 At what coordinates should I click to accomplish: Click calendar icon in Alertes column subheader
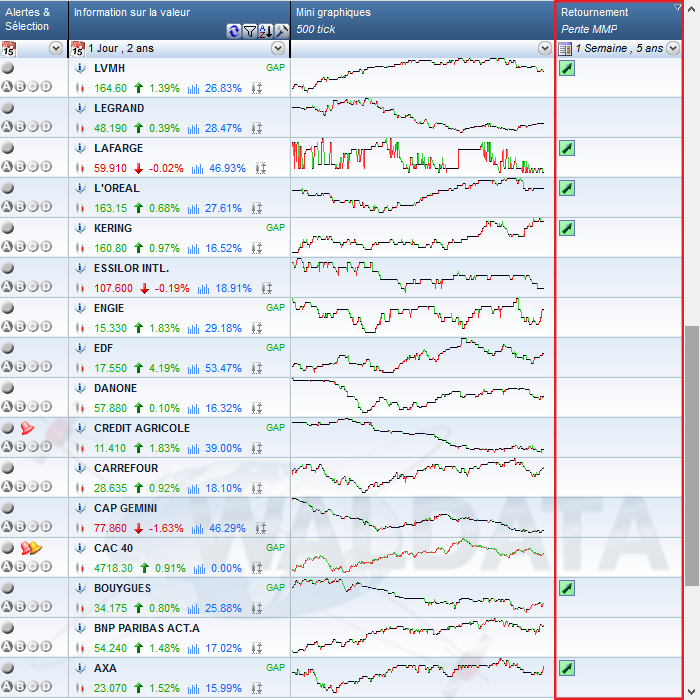pyautogui.click(x=8, y=49)
